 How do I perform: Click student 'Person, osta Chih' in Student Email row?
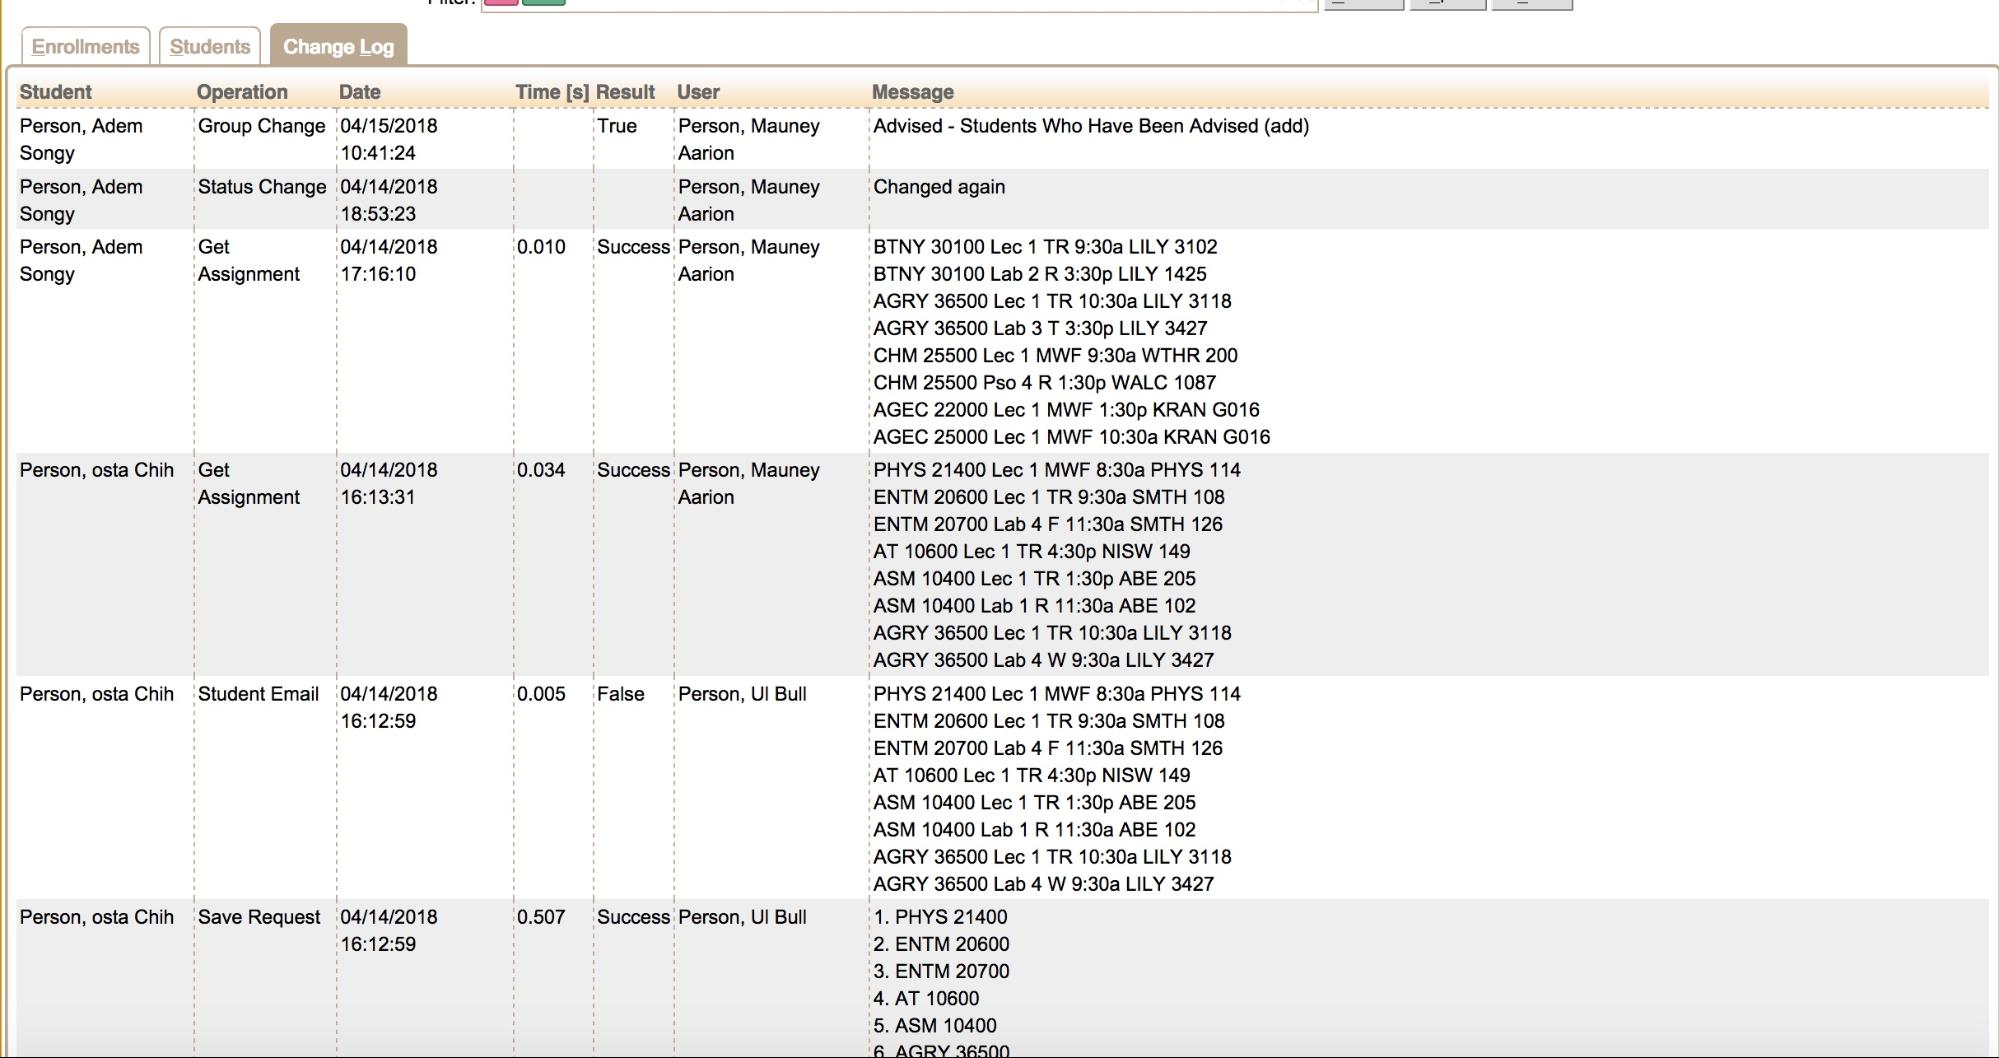97,694
